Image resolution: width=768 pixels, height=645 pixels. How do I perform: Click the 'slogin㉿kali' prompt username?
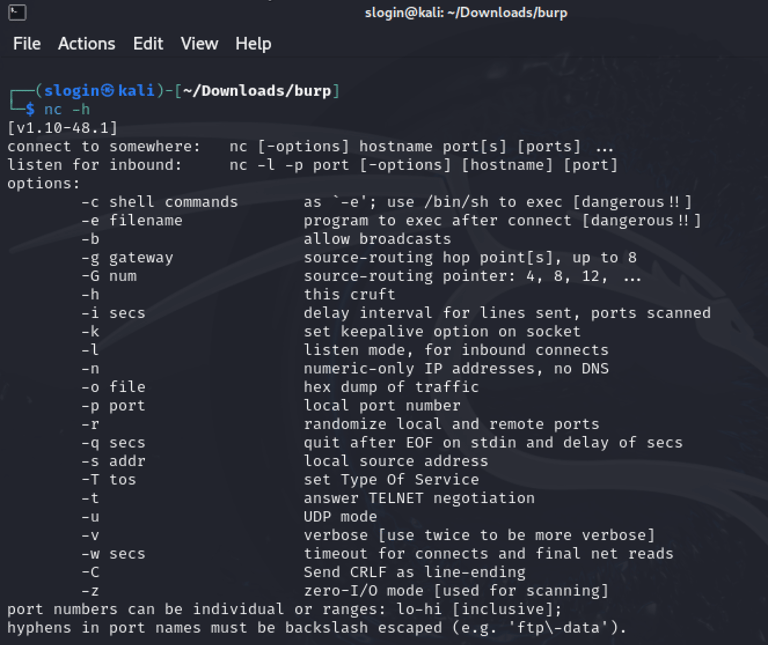(x=99, y=91)
